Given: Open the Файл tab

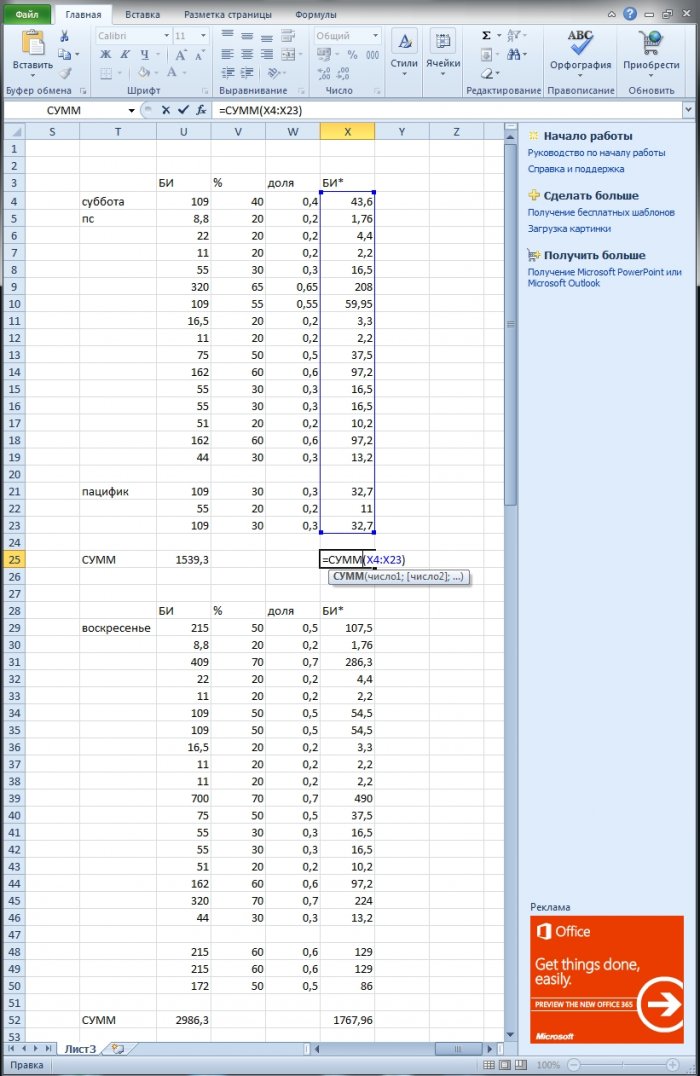Looking at the screenshot, I should coord(27,14).
